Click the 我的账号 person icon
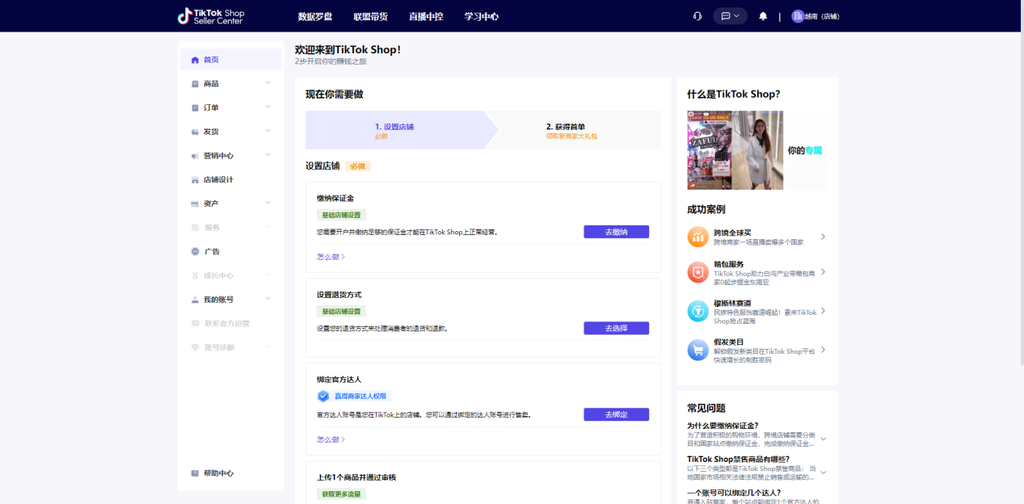 pyautogui.click(x=195, y=300)
